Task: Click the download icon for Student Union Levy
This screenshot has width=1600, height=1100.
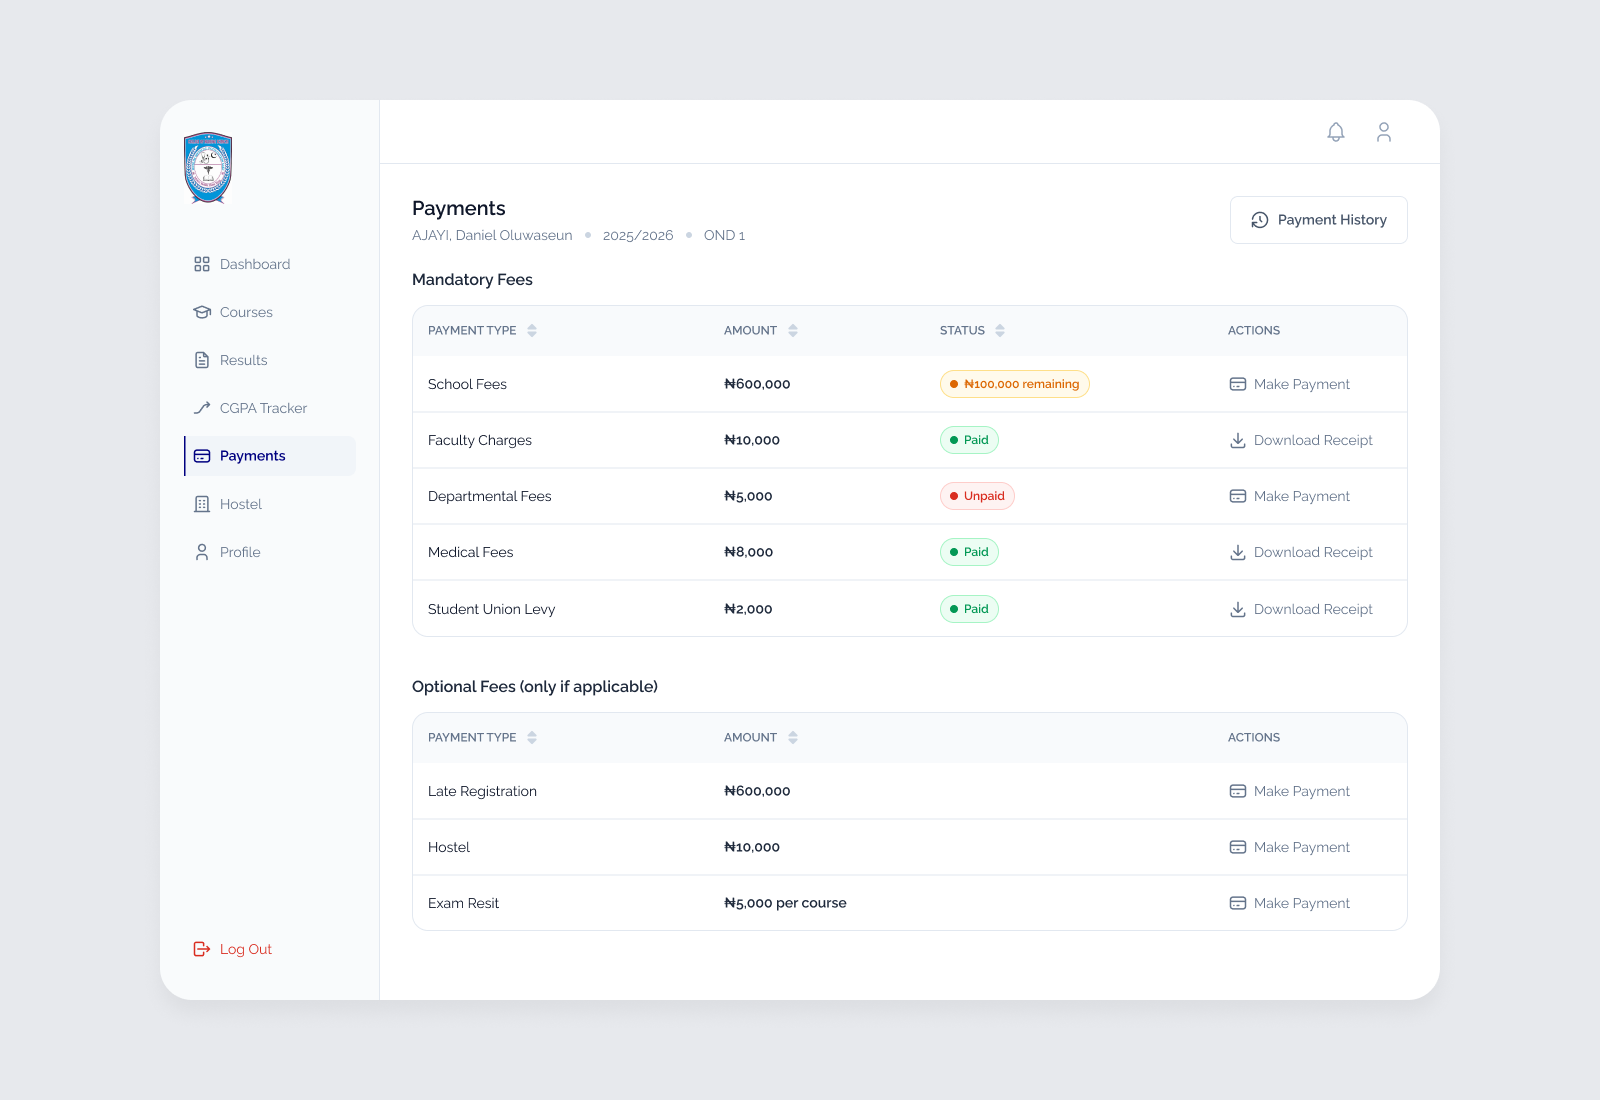Action: click(x=1238, y=609)
